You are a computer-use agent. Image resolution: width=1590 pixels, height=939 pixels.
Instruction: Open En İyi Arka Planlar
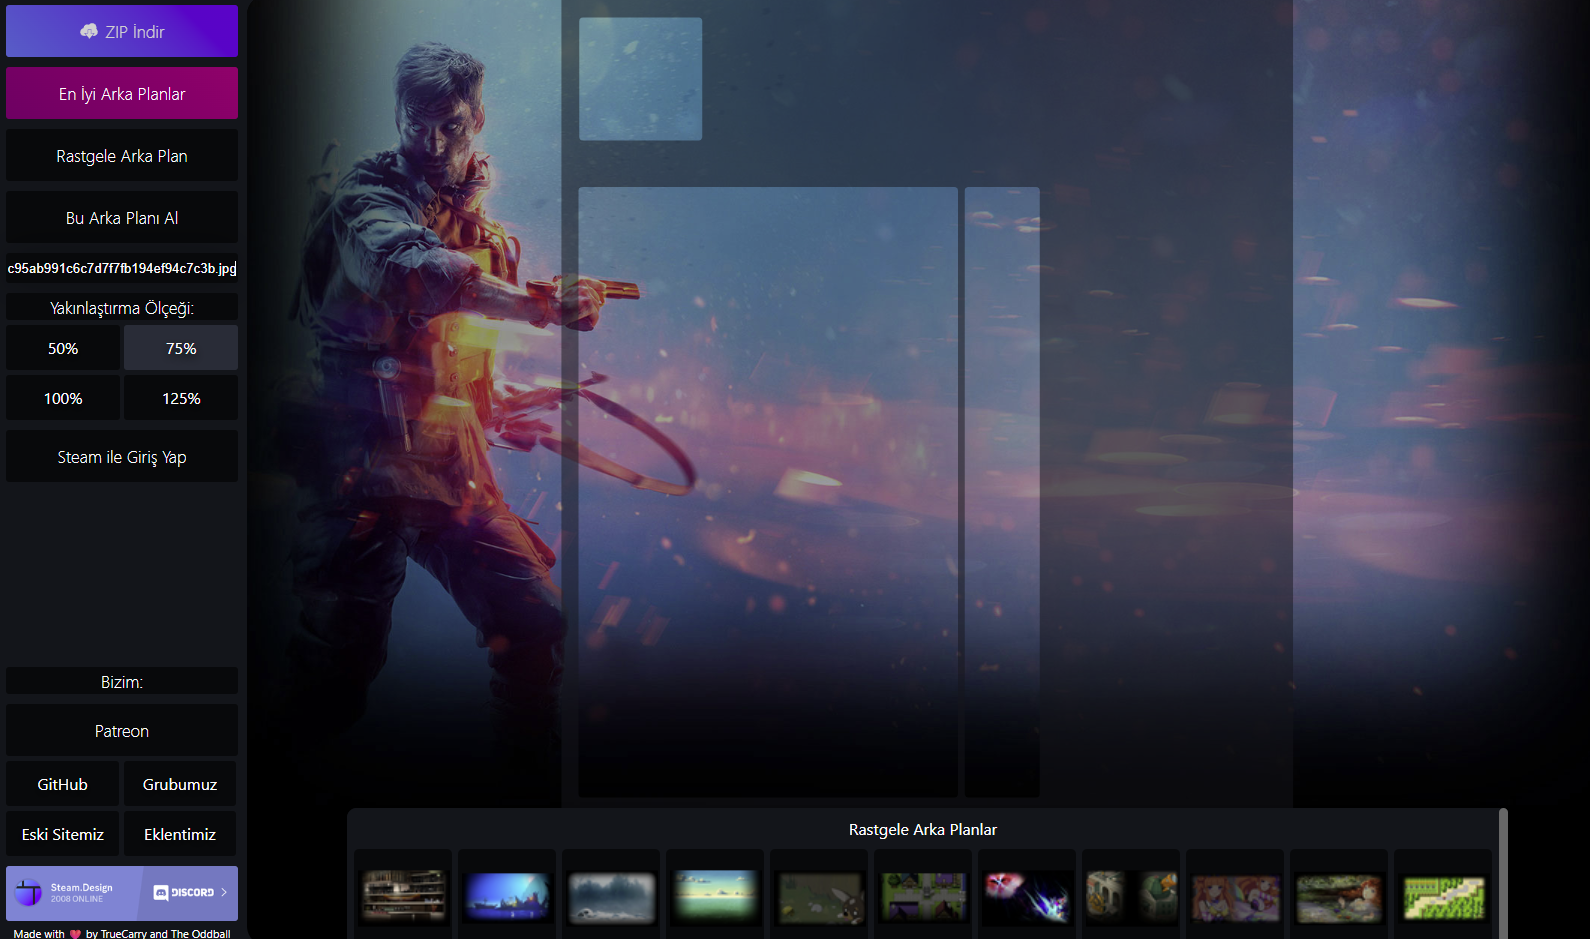coord(122,93)
